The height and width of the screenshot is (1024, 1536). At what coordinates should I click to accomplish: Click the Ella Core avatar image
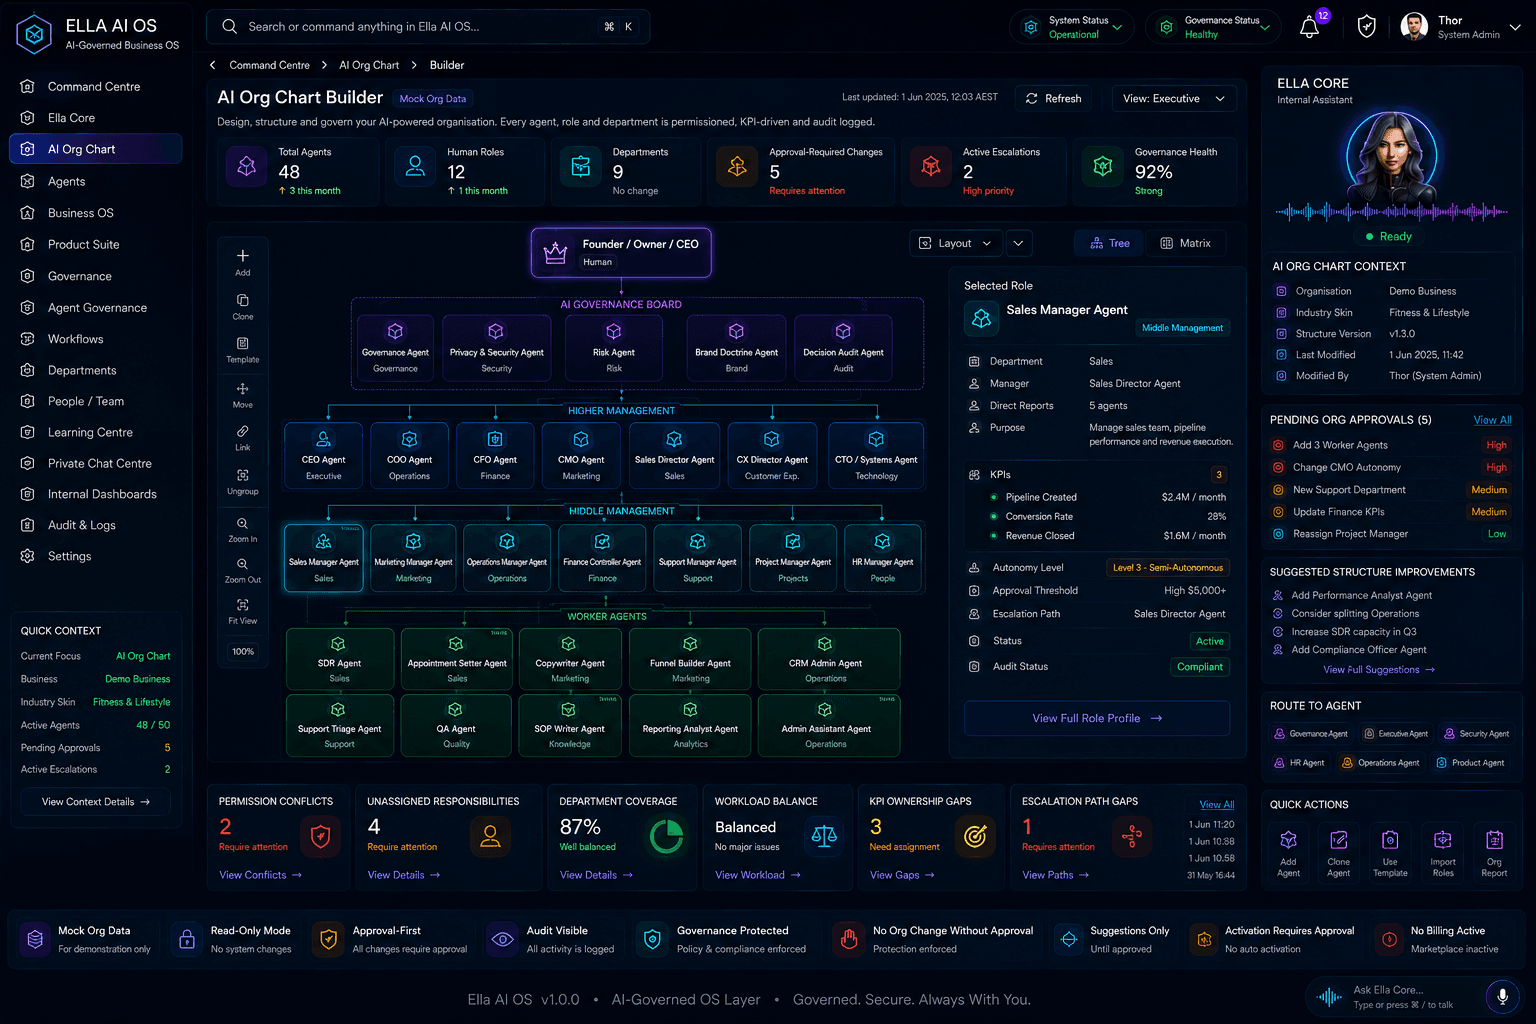(x=1392, y=156)
